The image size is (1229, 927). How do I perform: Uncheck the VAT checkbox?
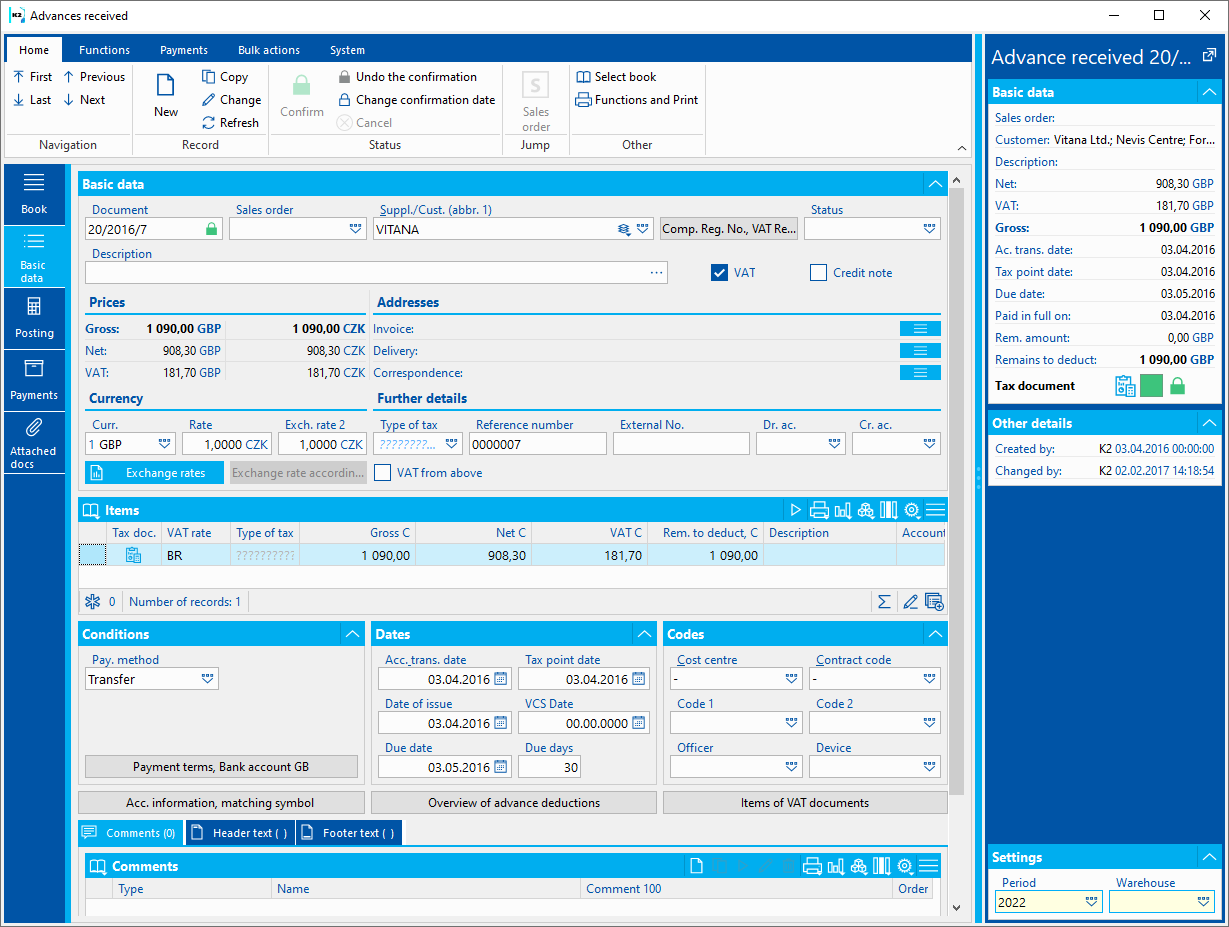tap(719, 272)
